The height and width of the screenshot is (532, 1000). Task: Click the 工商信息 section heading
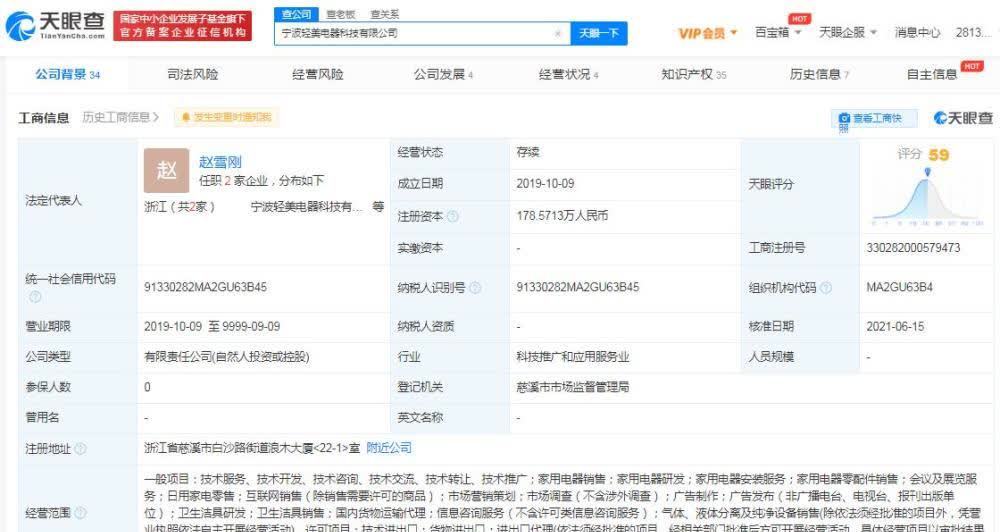(x=44, y=118)
